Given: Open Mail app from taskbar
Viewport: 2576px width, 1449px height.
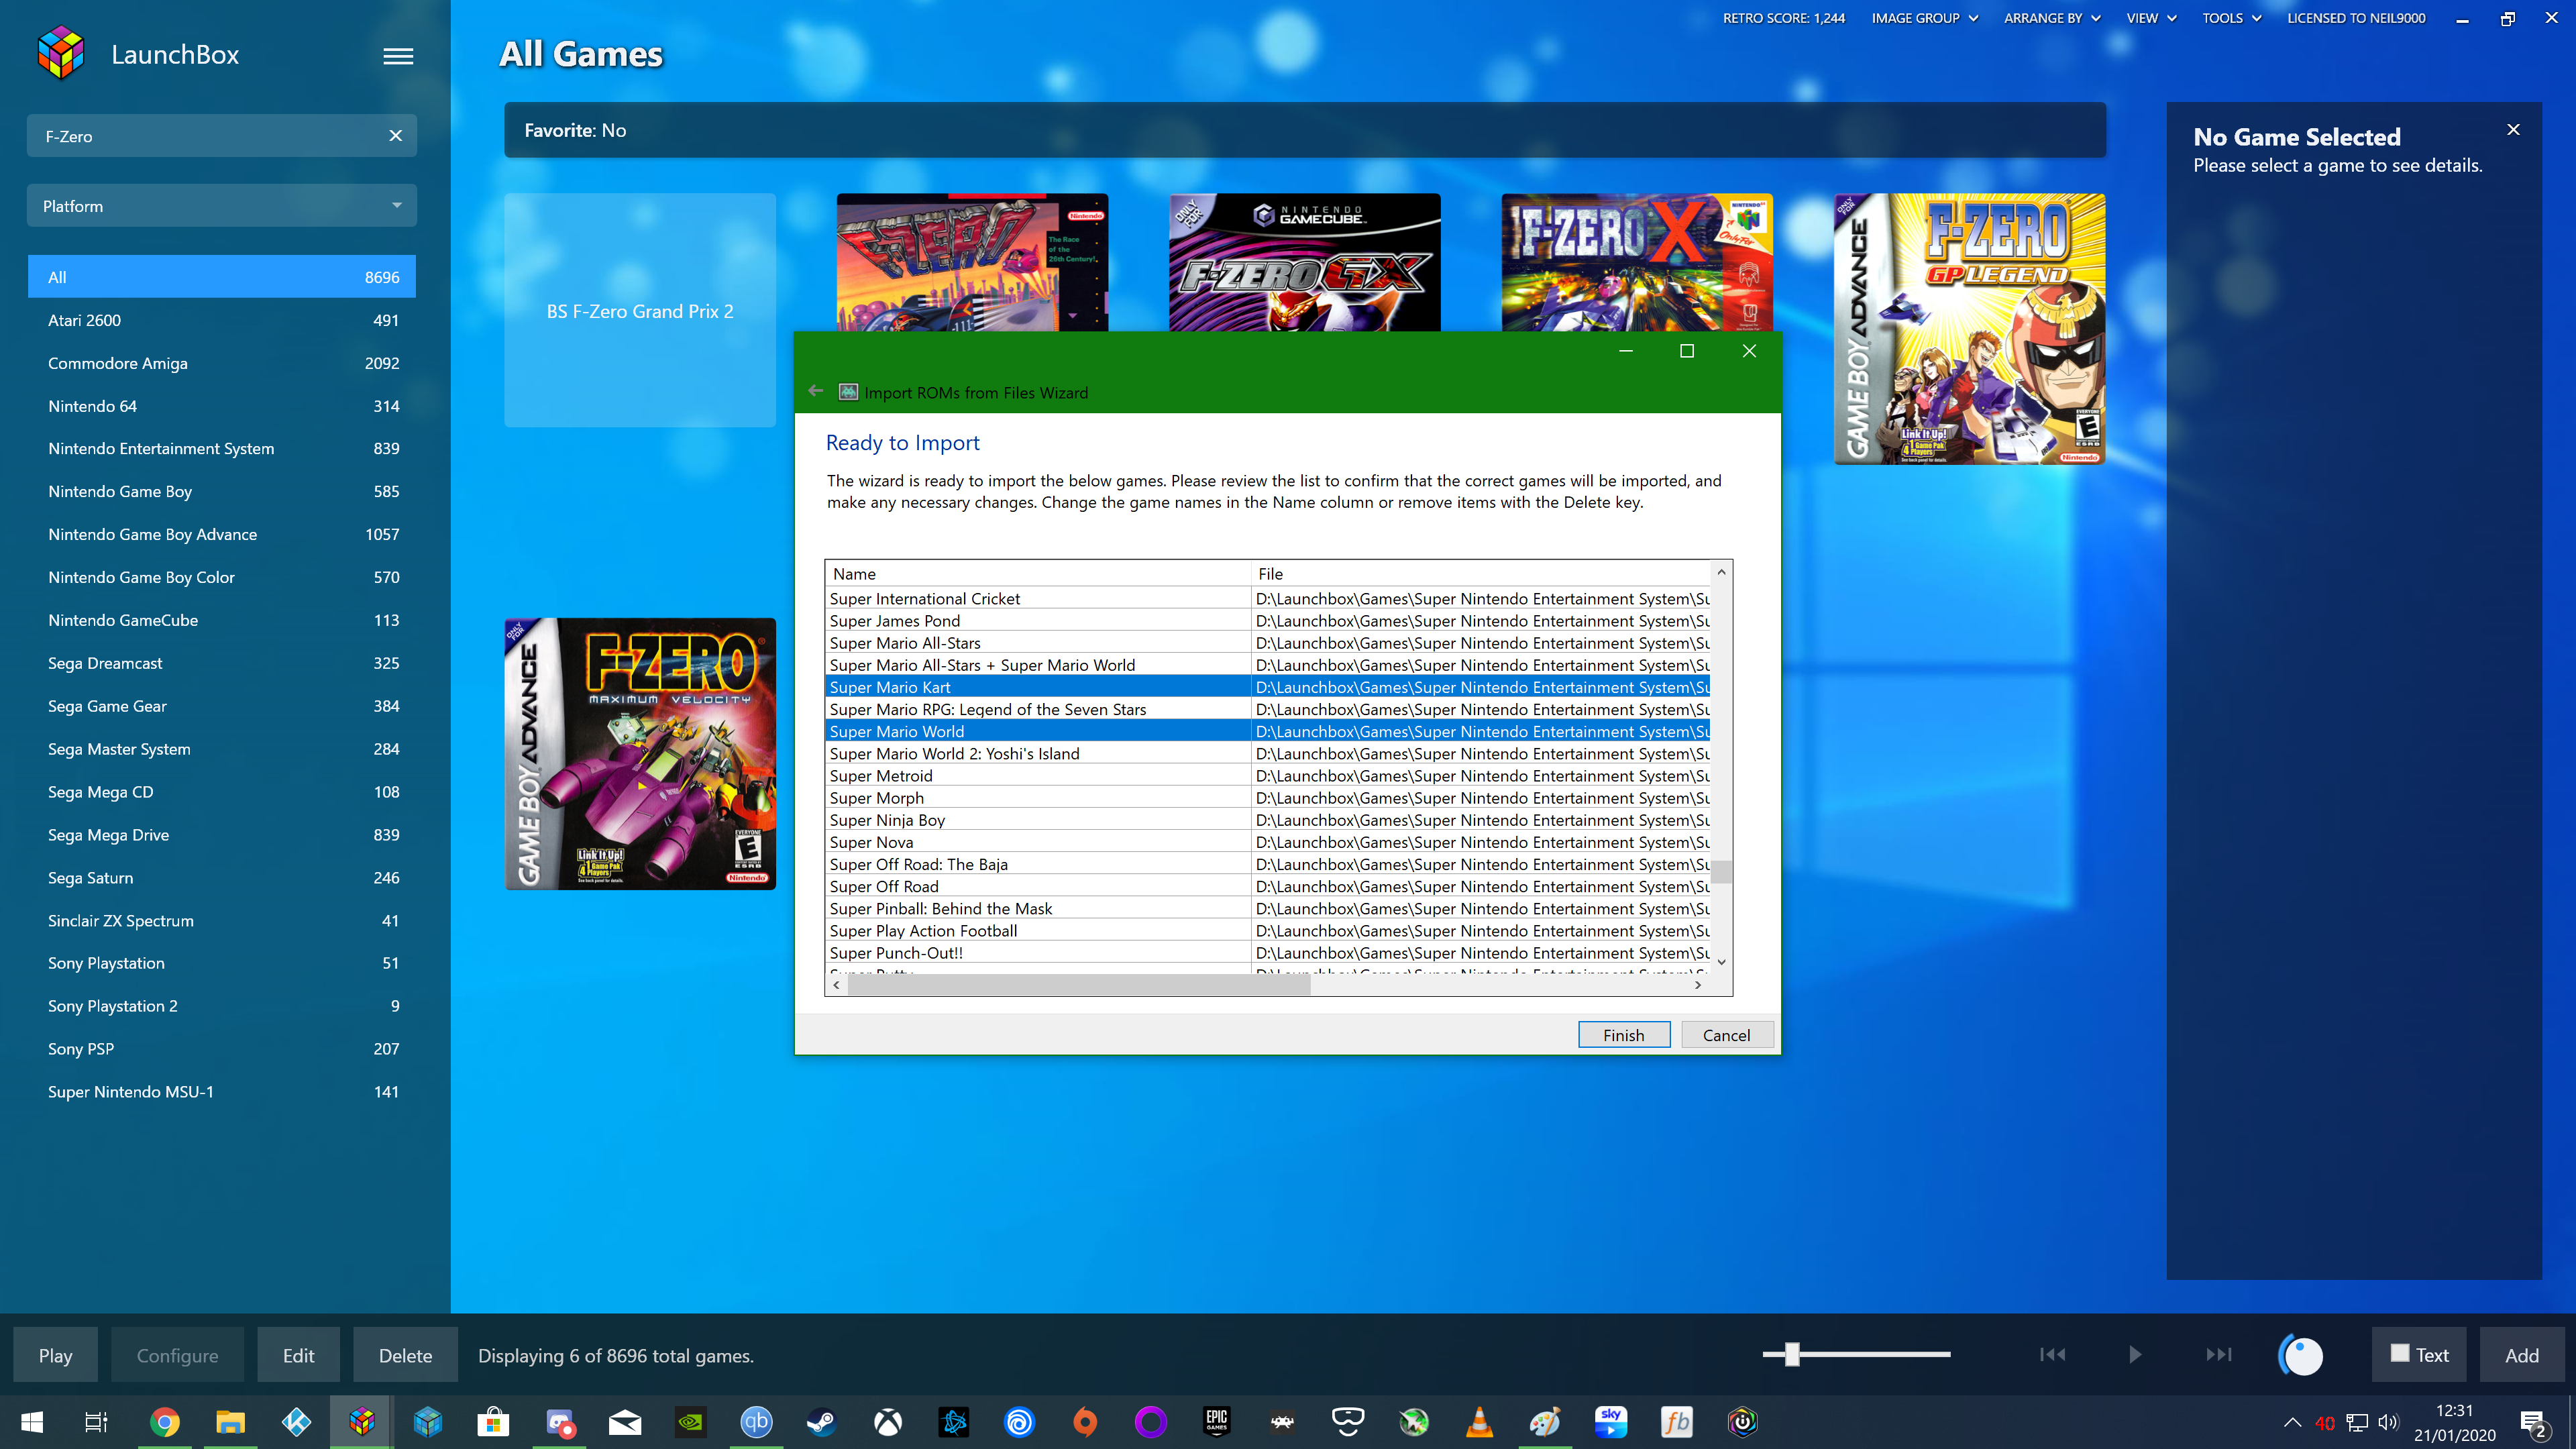Looking at the screenshot, I should tap(625, 1421).
